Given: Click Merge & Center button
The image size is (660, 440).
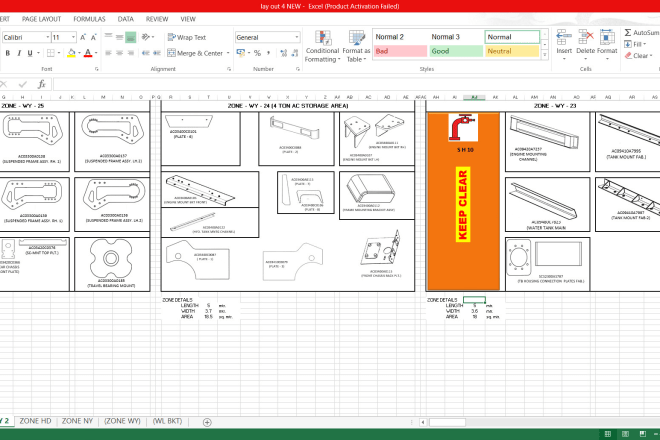Looking at the screenshot, I should 195,53.
